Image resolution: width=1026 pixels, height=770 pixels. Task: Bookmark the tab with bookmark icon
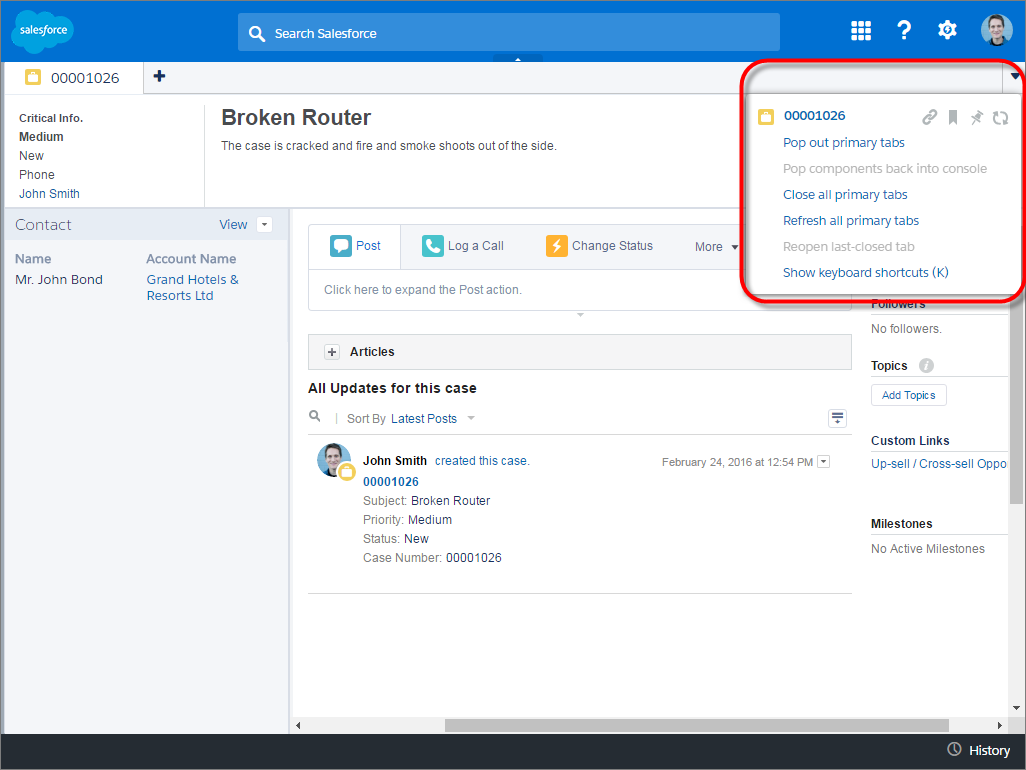[x=953, y=117]
